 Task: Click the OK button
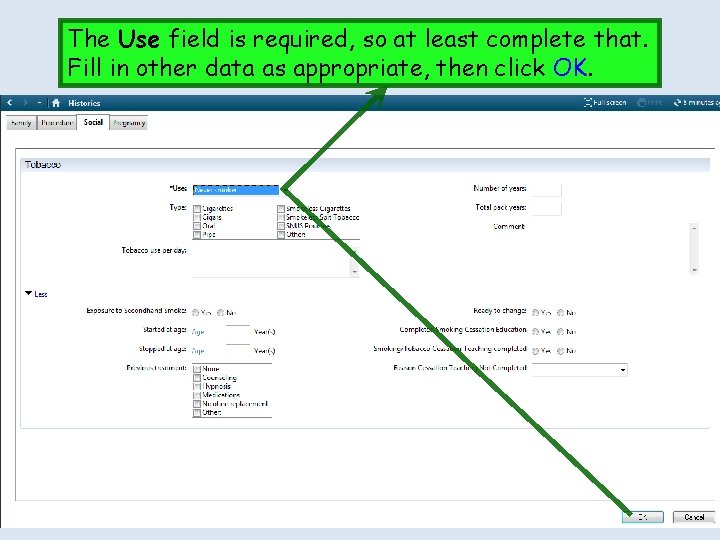tap(643, 517)
